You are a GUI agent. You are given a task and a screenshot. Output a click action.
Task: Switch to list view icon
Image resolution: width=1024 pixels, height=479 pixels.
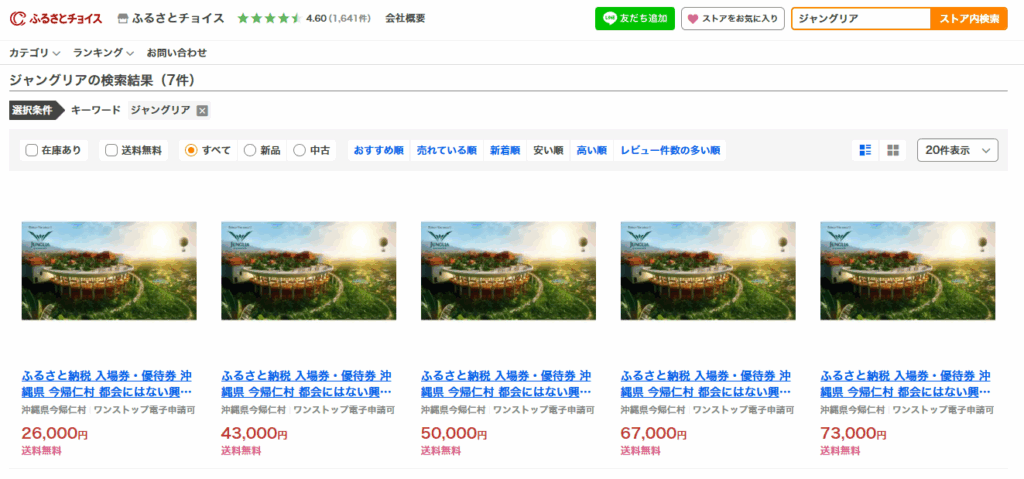coord(865,150)
